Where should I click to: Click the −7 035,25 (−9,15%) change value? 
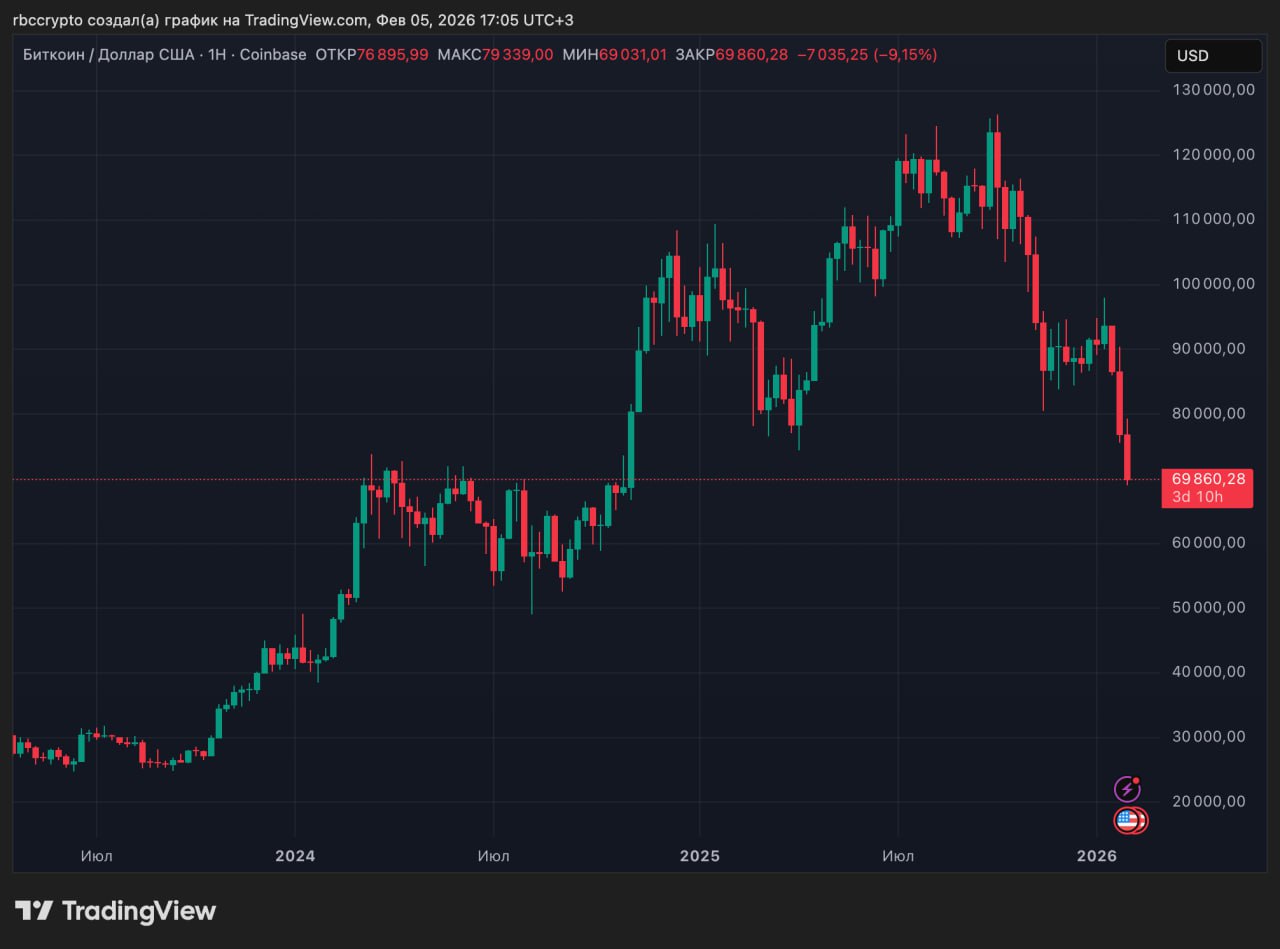[866, 55]
